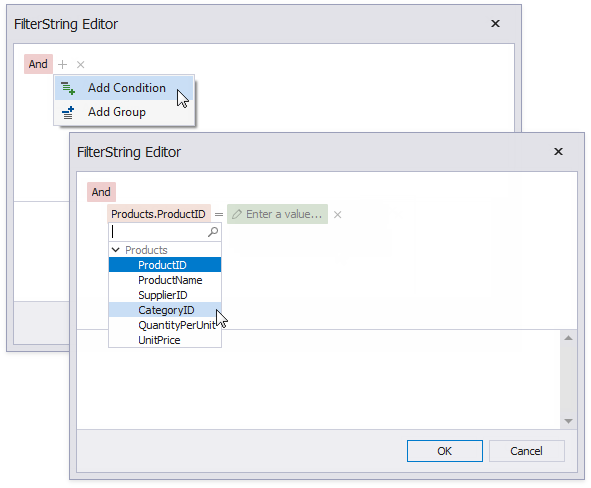Viewport: 591px width, 488px height.
Task: Click the Add Condition icon in popup menu
Action: [x=68, y=88]
